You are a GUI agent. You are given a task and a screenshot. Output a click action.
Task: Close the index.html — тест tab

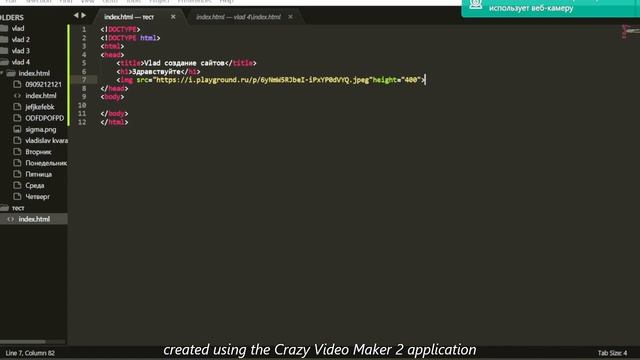[x=173, y=17]
